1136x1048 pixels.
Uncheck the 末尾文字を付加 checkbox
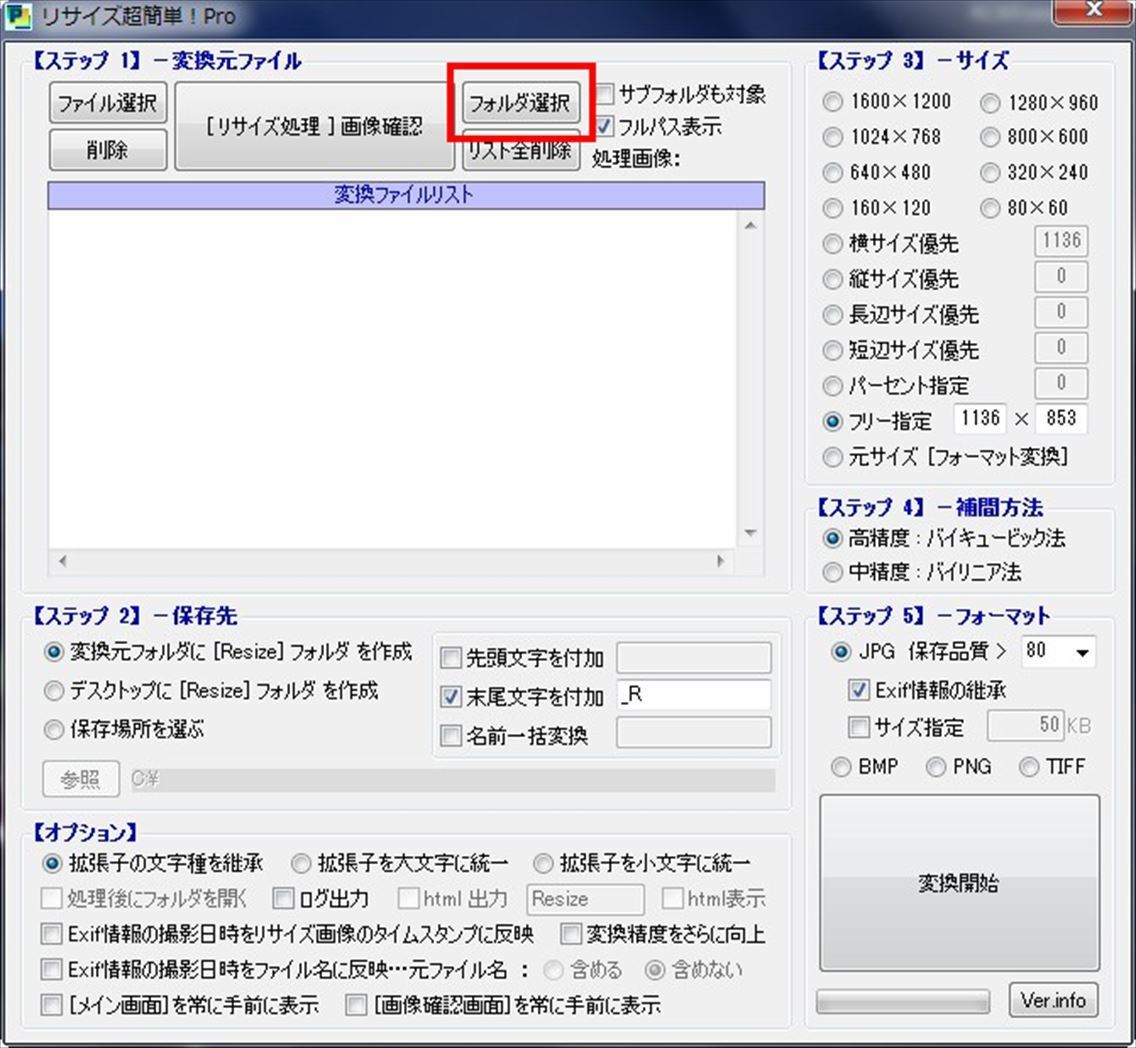point(451,696)
